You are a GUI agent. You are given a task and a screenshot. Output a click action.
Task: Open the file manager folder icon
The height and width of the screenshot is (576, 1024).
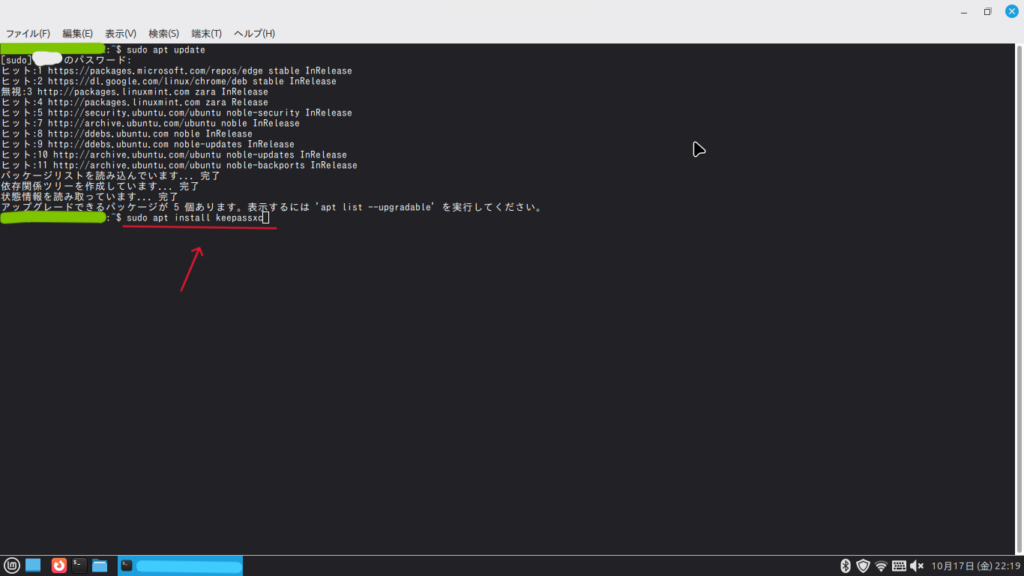100,566
